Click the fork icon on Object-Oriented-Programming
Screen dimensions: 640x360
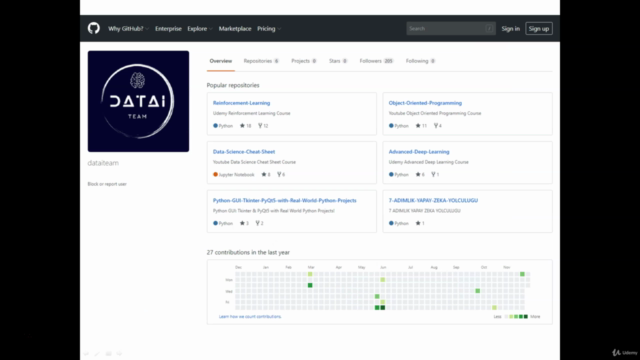[x=436, y=126]
